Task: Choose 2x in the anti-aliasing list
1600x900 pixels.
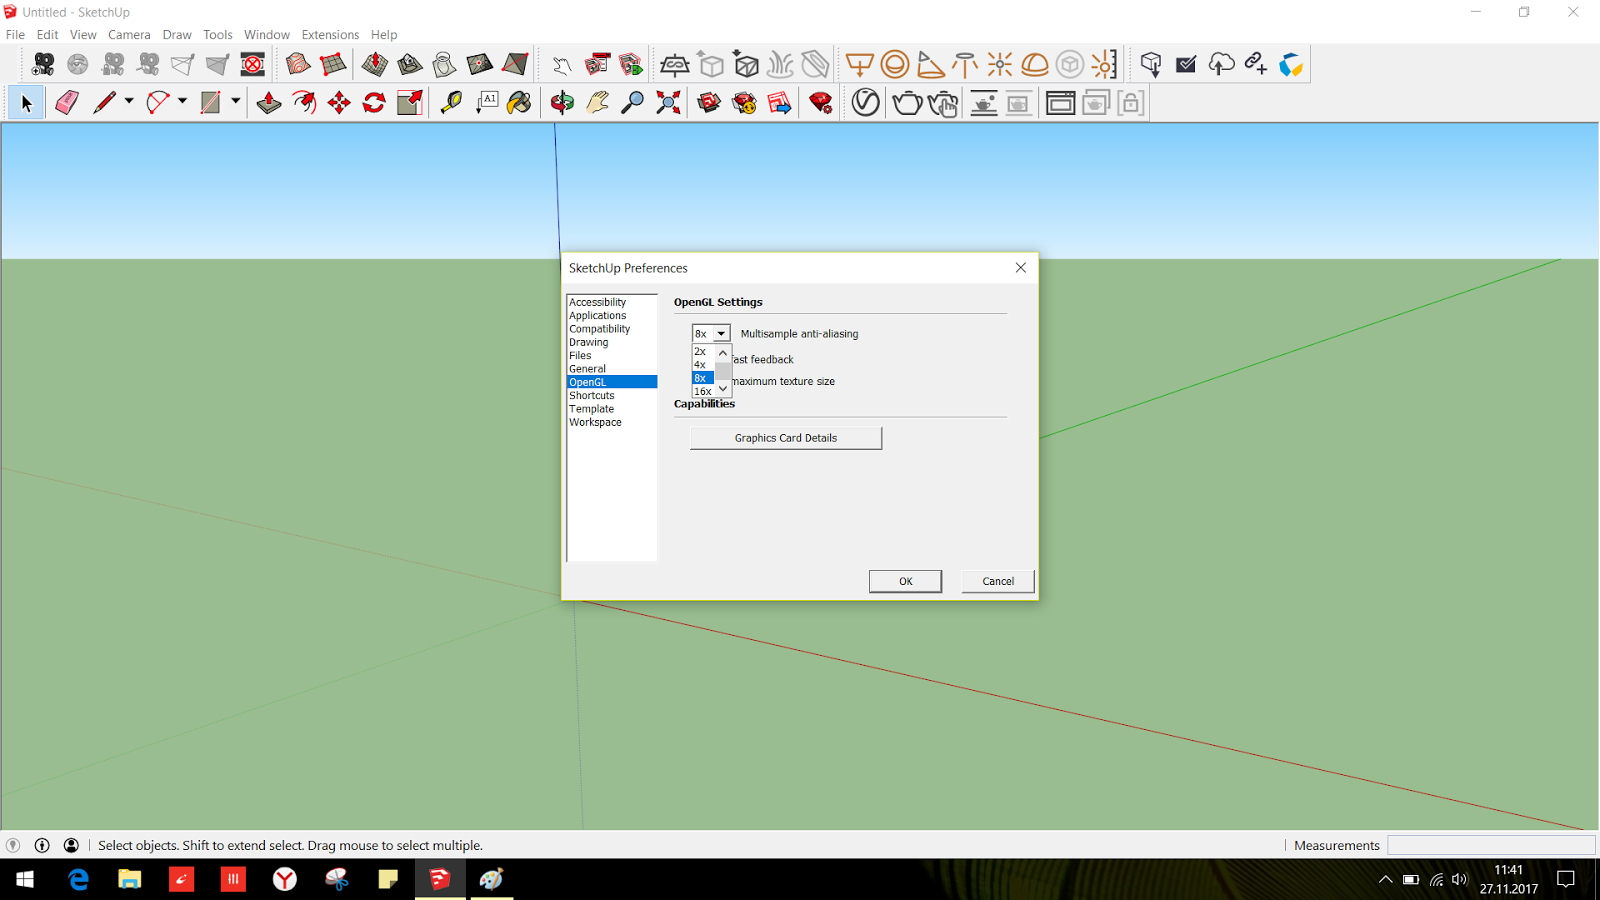Action: [703, 351]
